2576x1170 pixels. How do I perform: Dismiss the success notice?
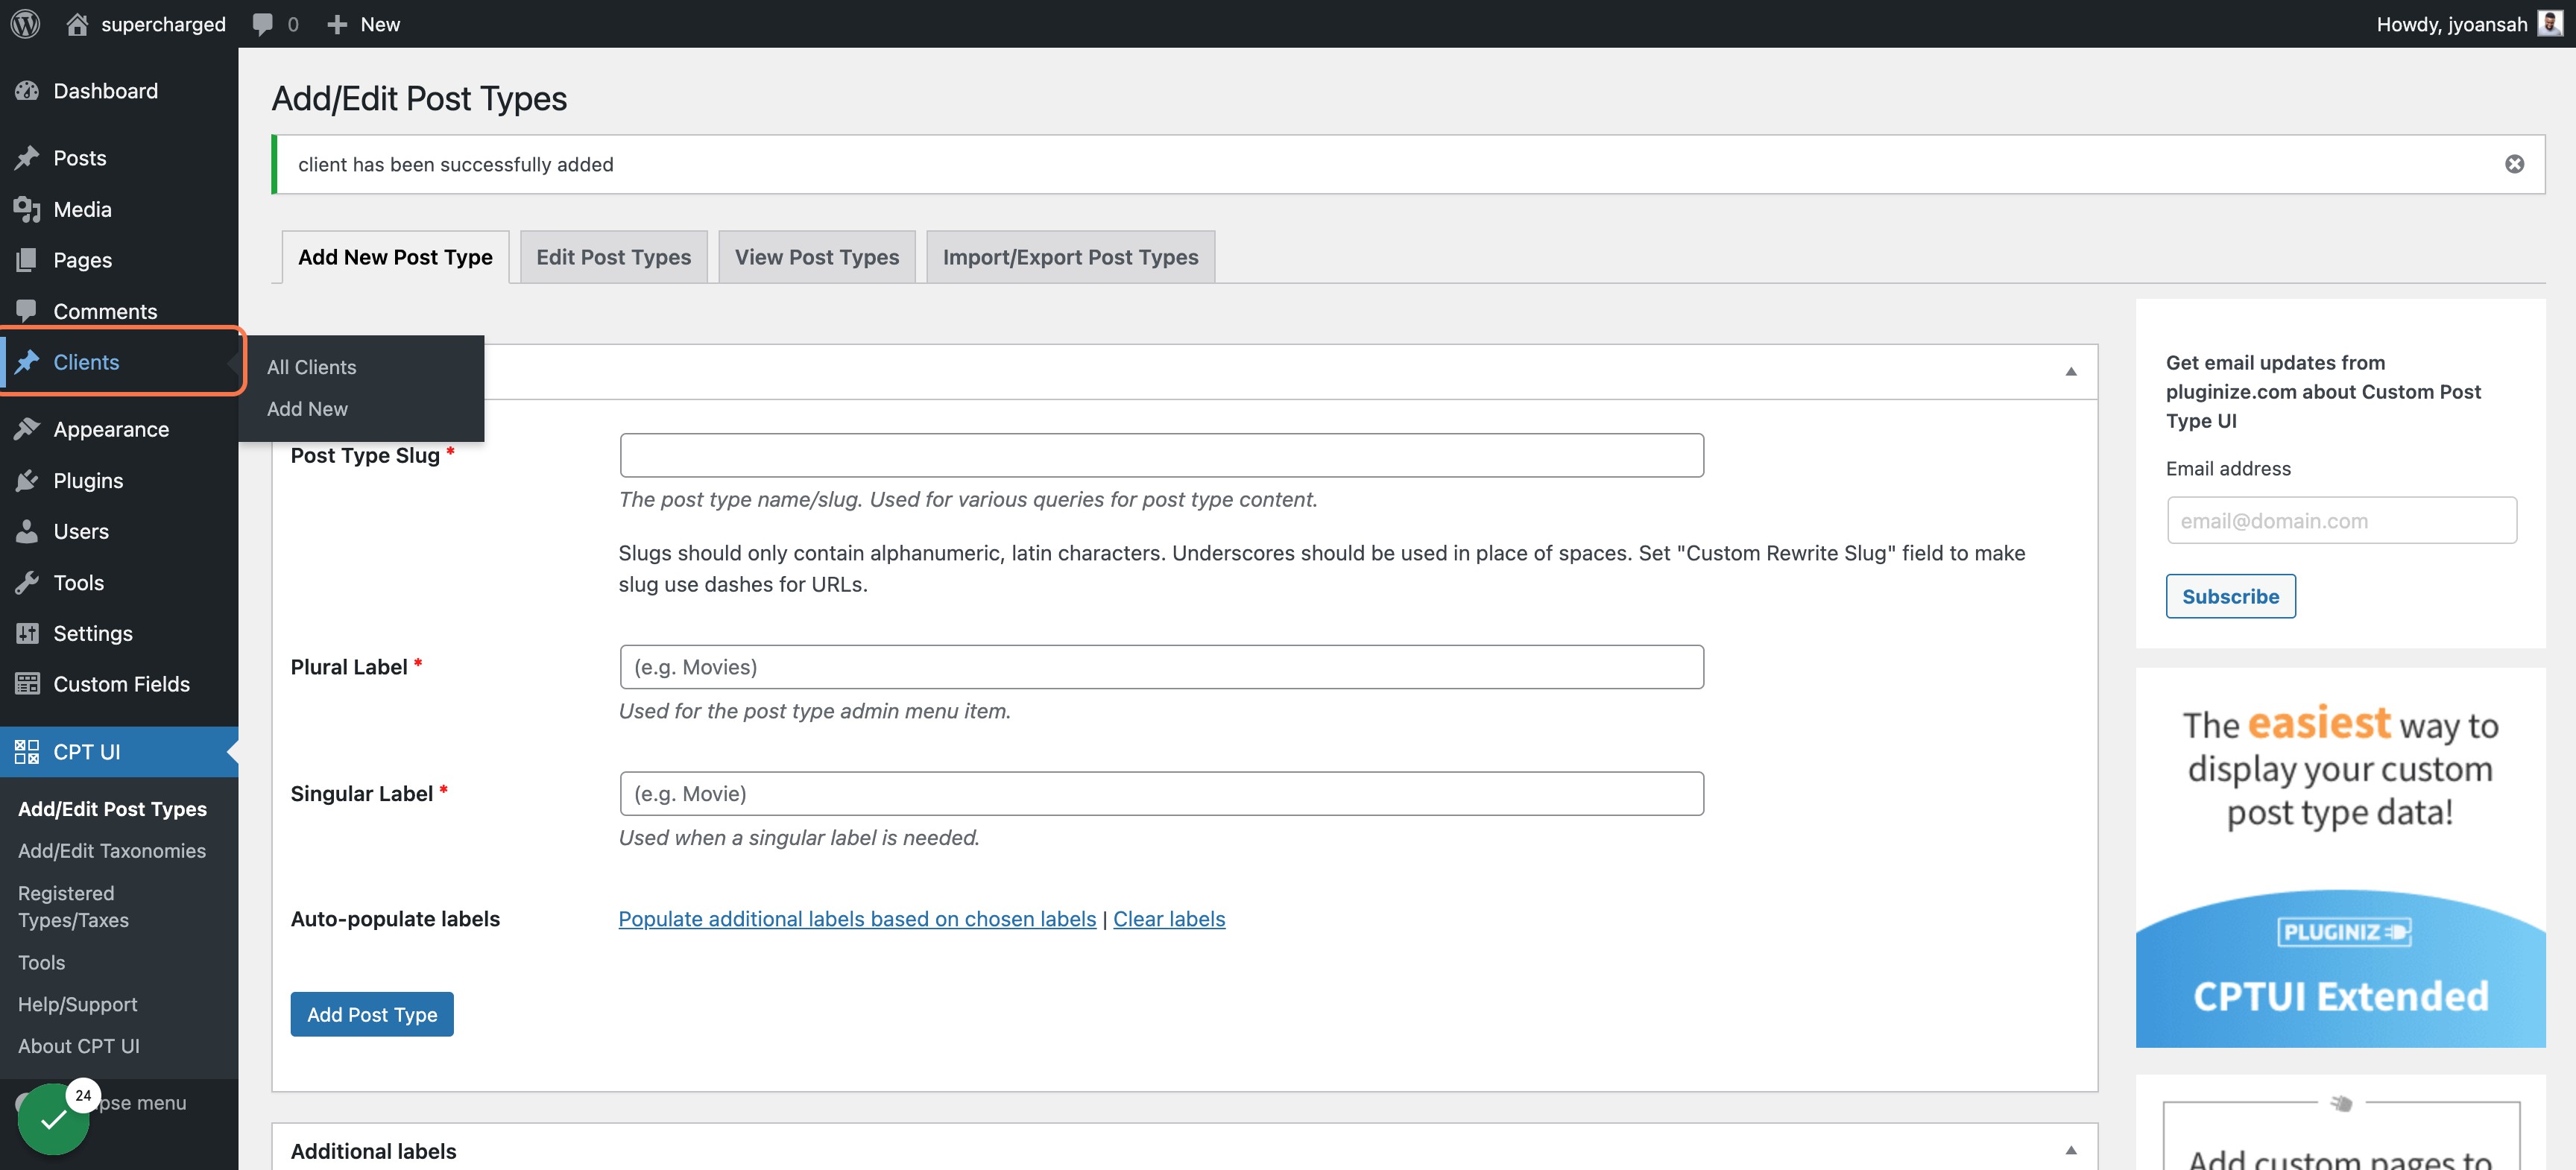point(2514,164)
